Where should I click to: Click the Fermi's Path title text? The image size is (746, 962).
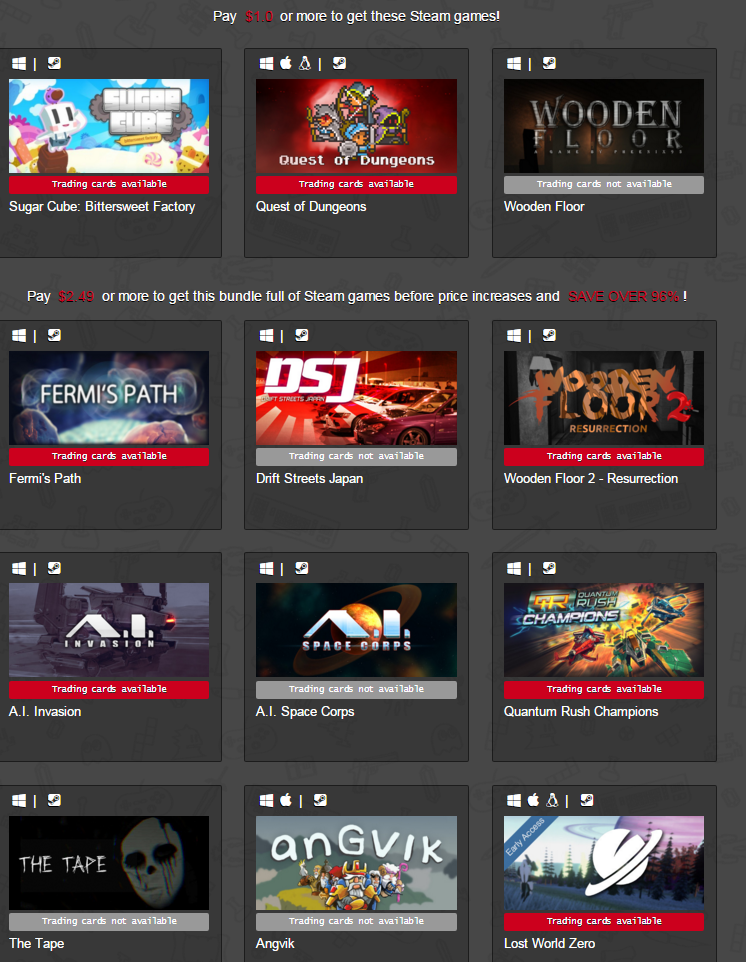pyautogui.click(x=45, y=479)
